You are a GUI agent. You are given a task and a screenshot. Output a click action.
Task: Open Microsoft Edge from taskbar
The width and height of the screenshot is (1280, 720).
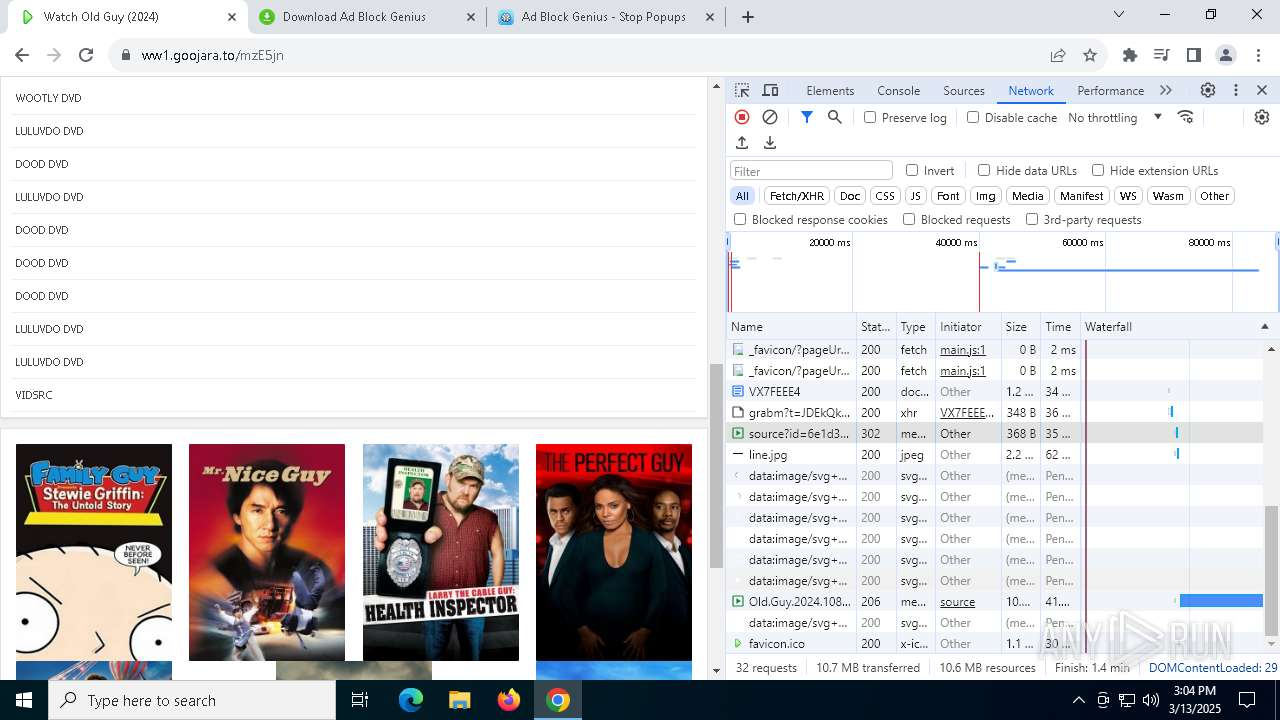411,700
